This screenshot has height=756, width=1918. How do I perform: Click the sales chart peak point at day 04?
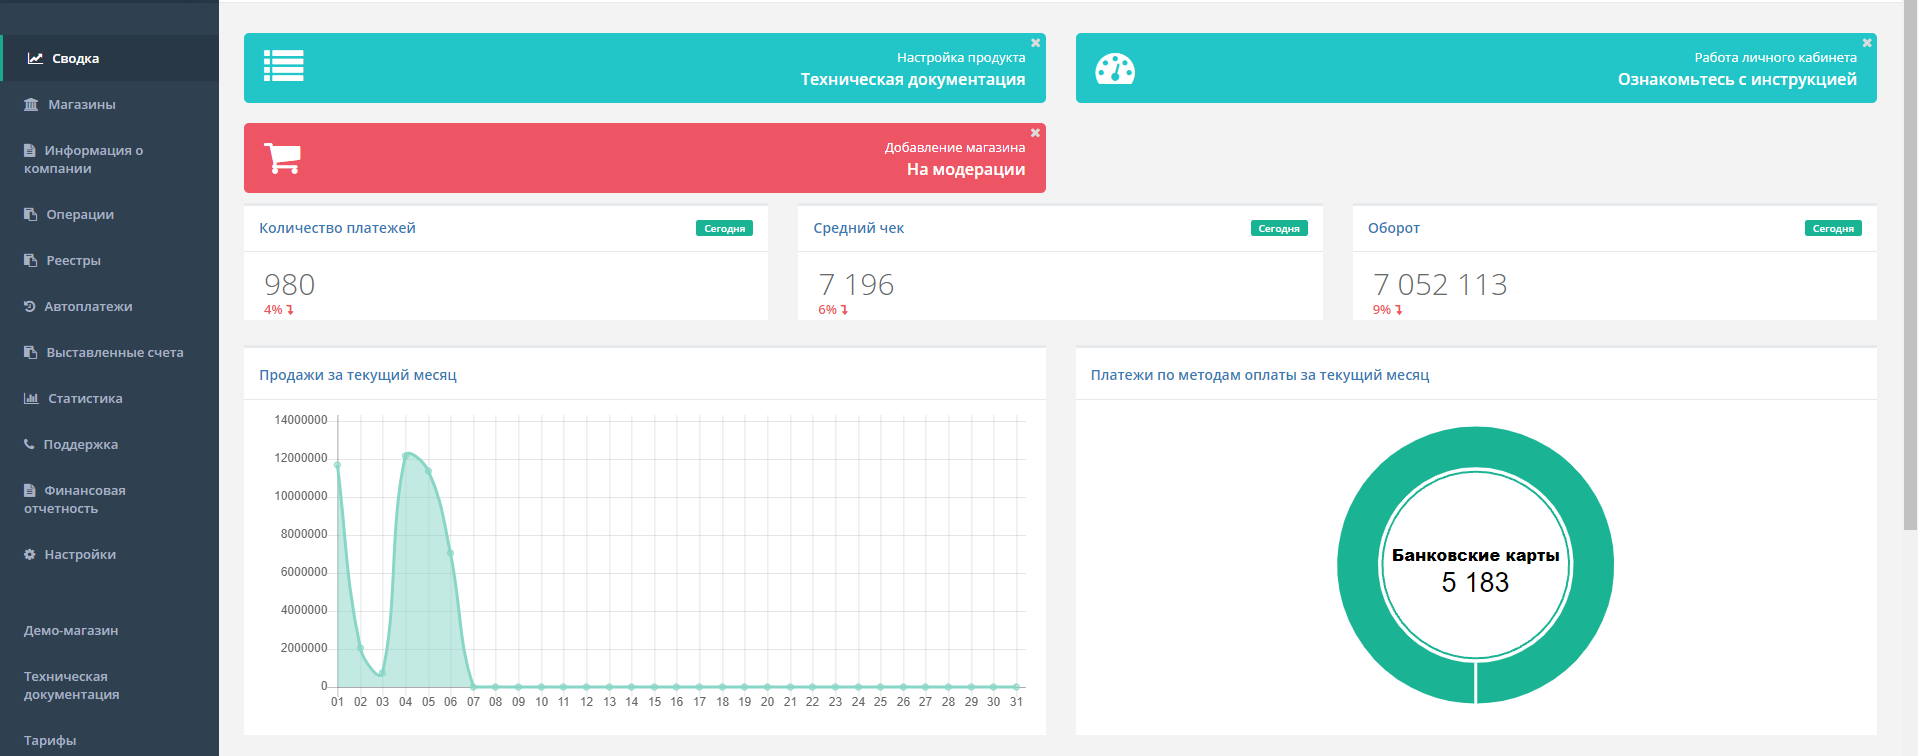point(406,456)
